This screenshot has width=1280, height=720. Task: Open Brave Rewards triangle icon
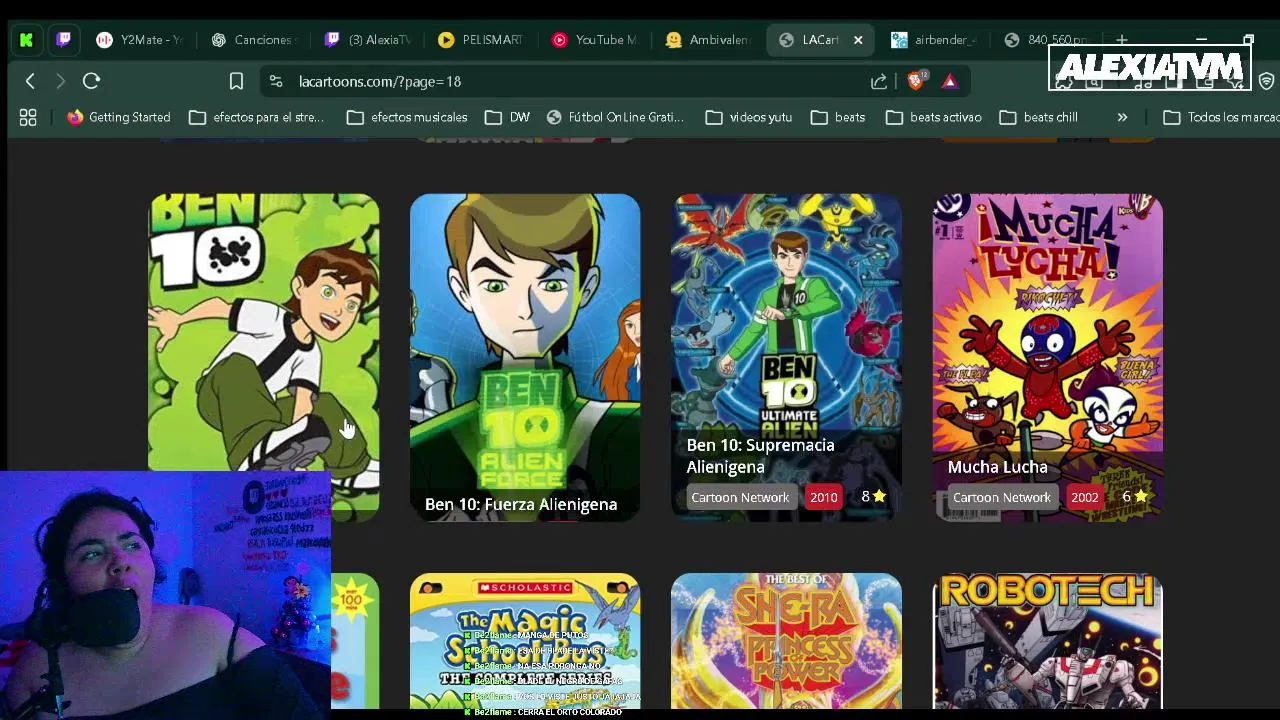point(950,81)
